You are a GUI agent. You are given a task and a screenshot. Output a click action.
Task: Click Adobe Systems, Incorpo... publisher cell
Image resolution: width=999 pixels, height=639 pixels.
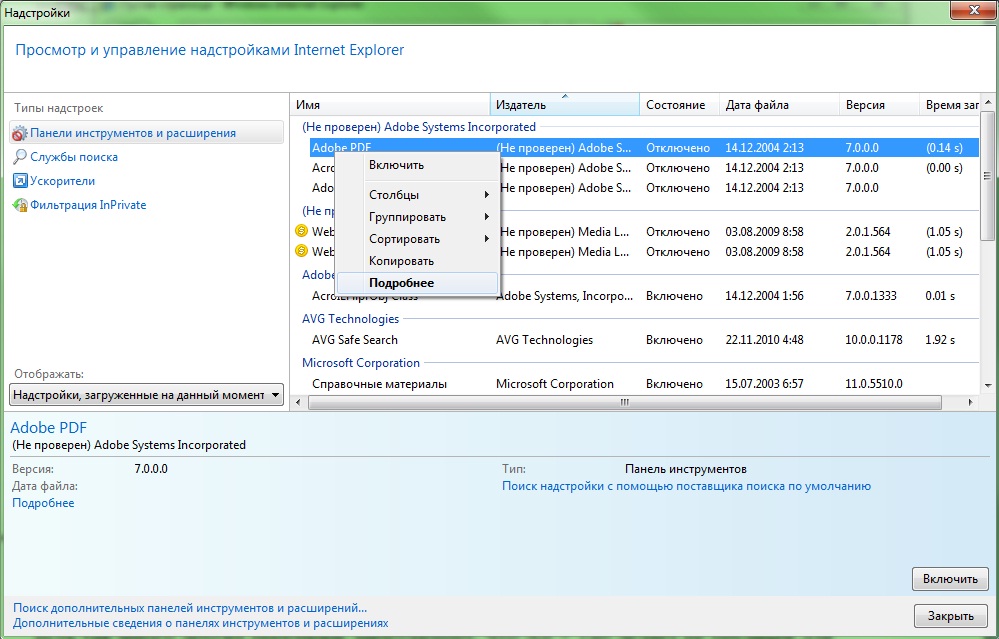click(564, 296)
